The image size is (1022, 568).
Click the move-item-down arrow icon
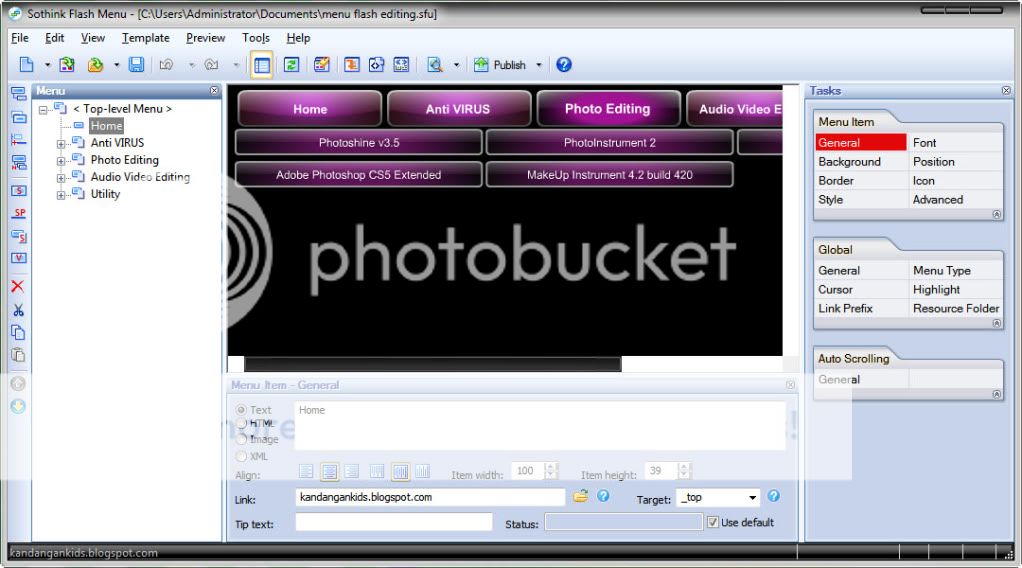18,406
